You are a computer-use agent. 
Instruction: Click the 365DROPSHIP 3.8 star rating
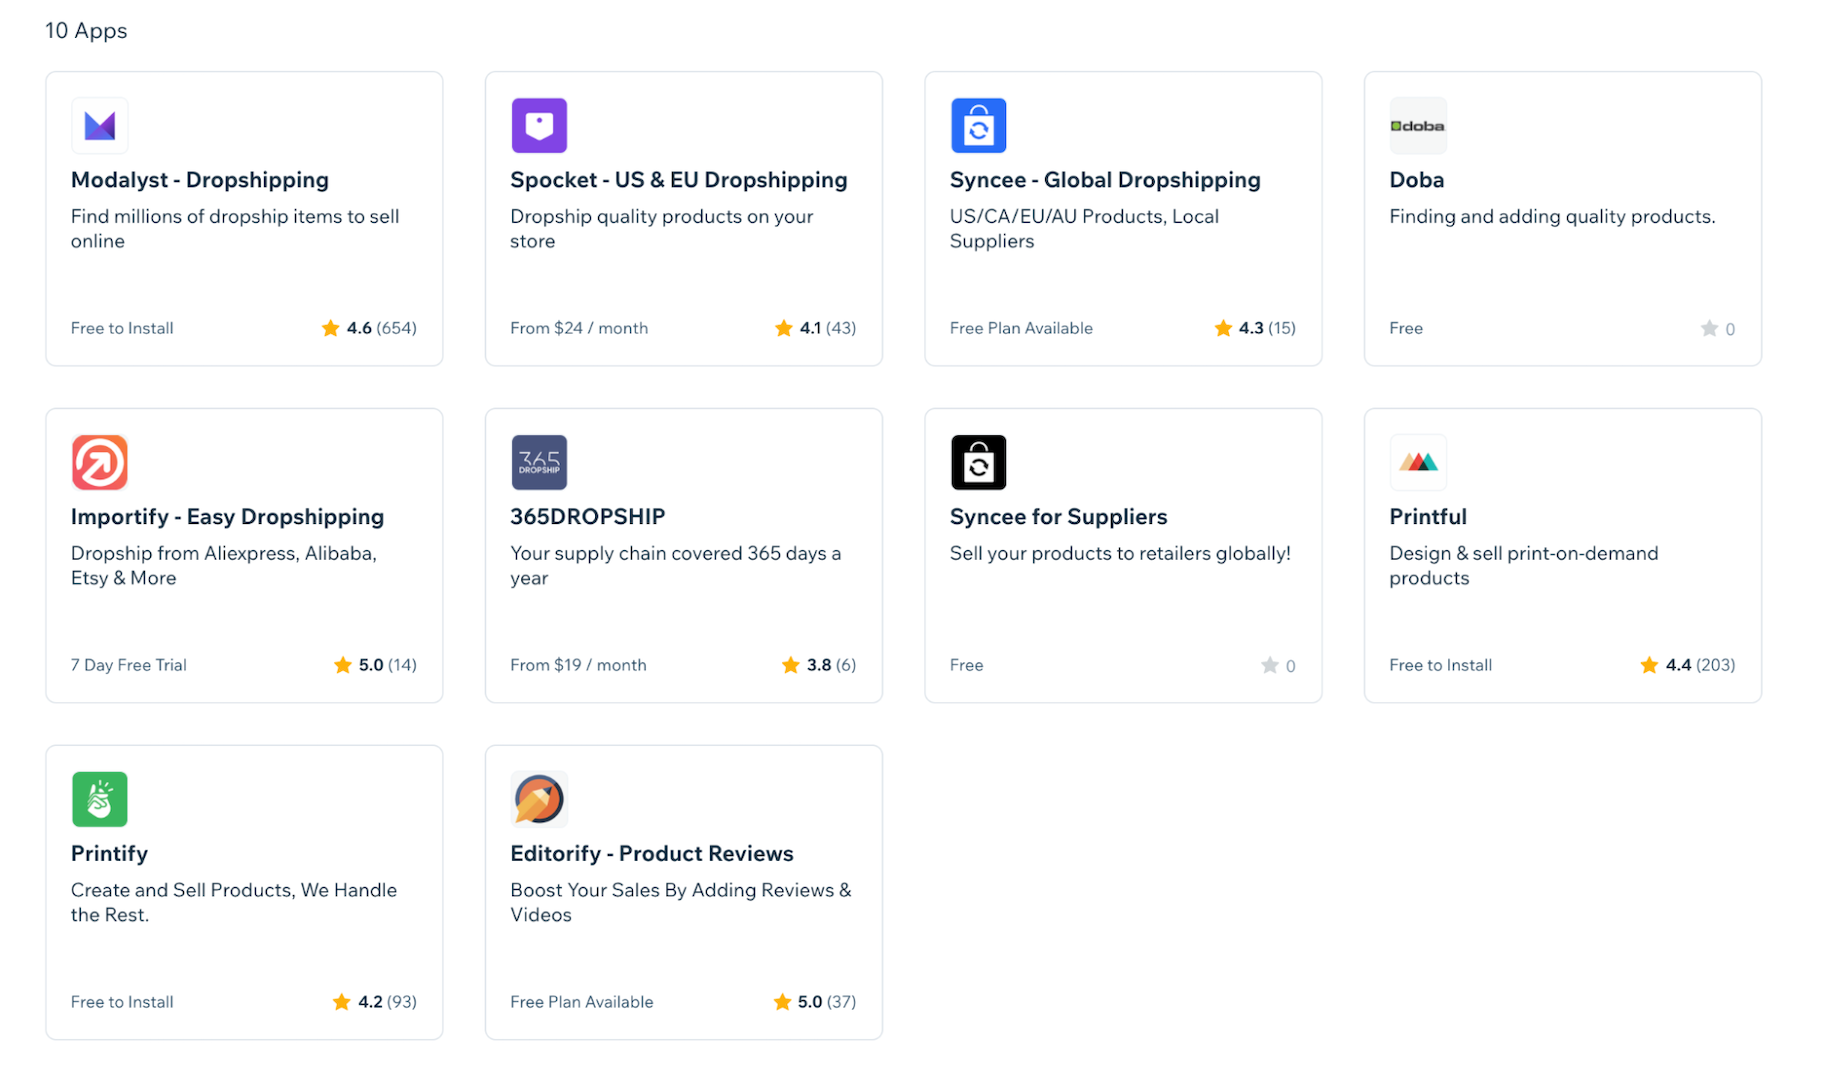point(818,664)
